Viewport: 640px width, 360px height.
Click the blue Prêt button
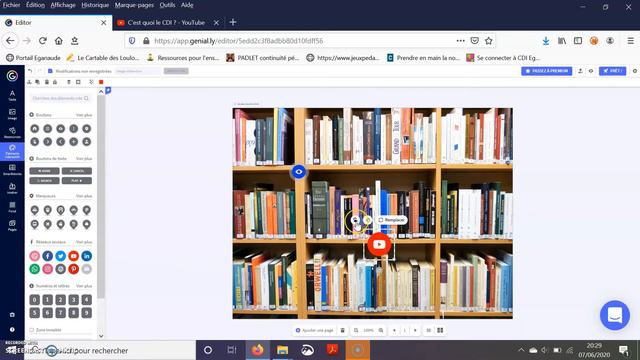click(612, 71)
